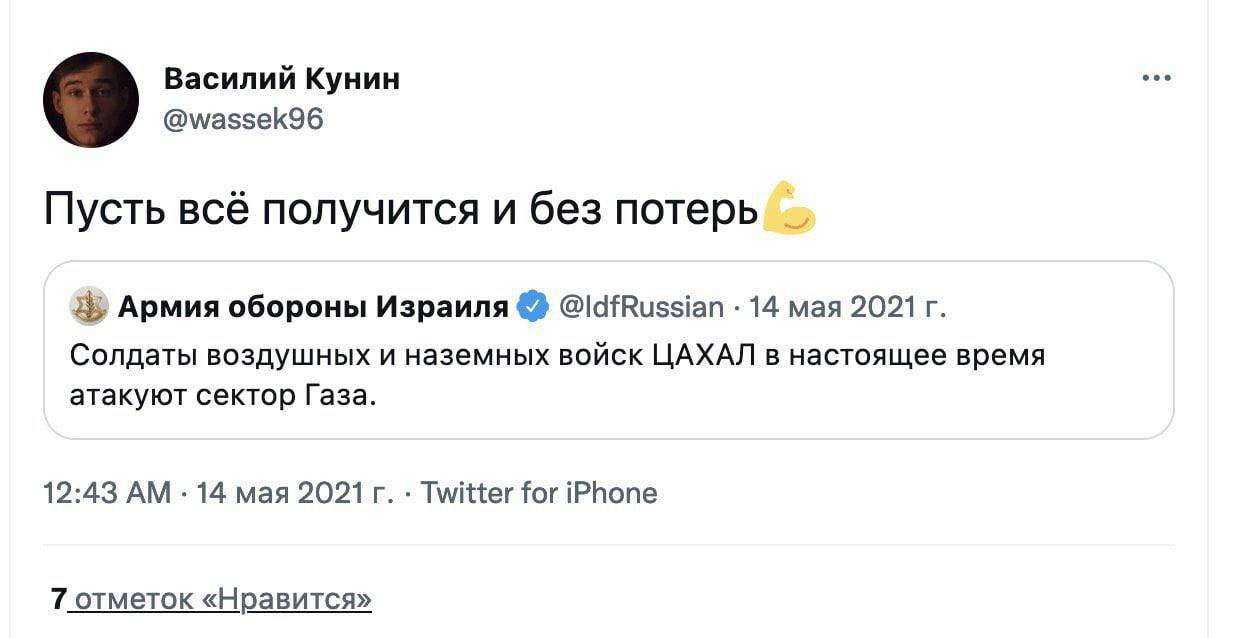
Task: Open the отметок «Нравится» likes list
Action: (224, 599)
